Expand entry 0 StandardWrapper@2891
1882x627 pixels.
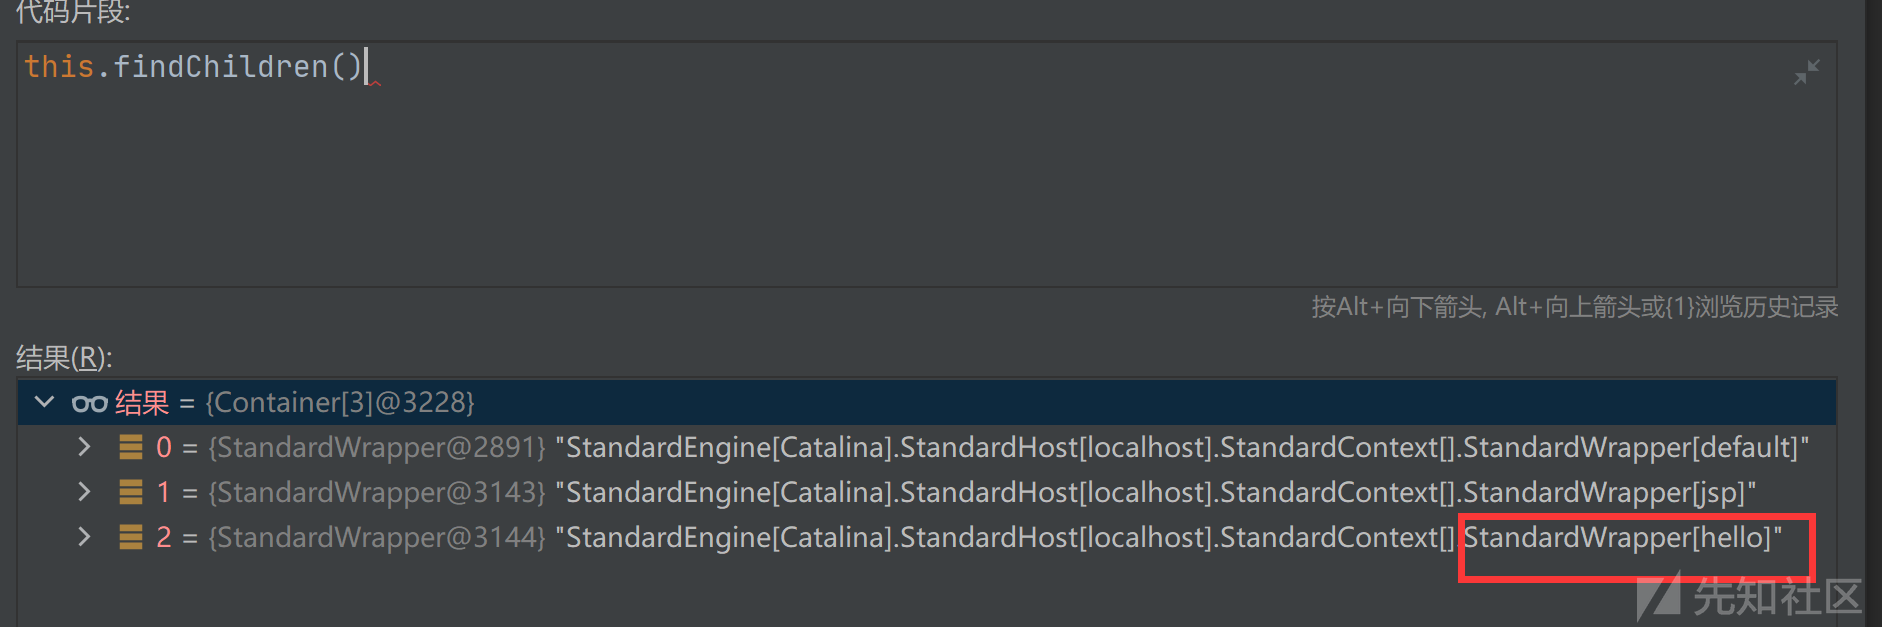[x=84, y=447]
